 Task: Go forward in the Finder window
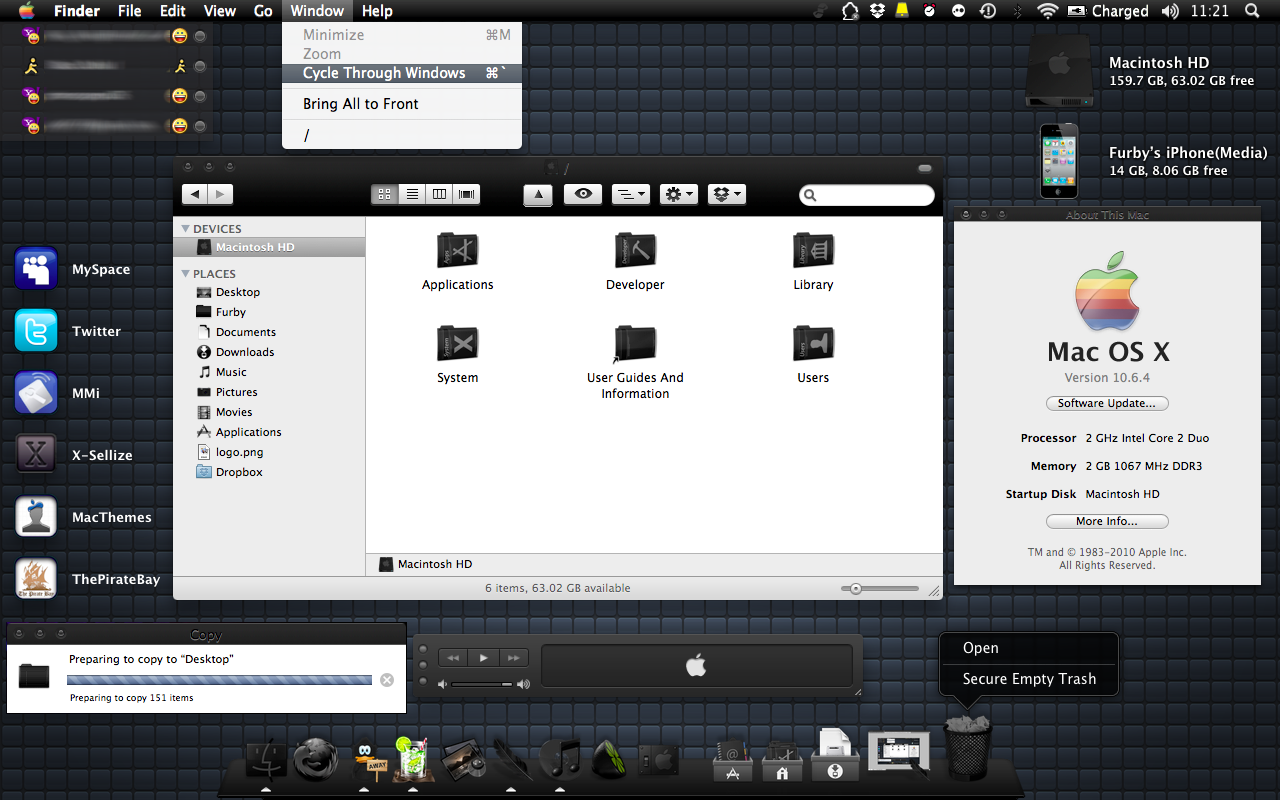point(220,194)
